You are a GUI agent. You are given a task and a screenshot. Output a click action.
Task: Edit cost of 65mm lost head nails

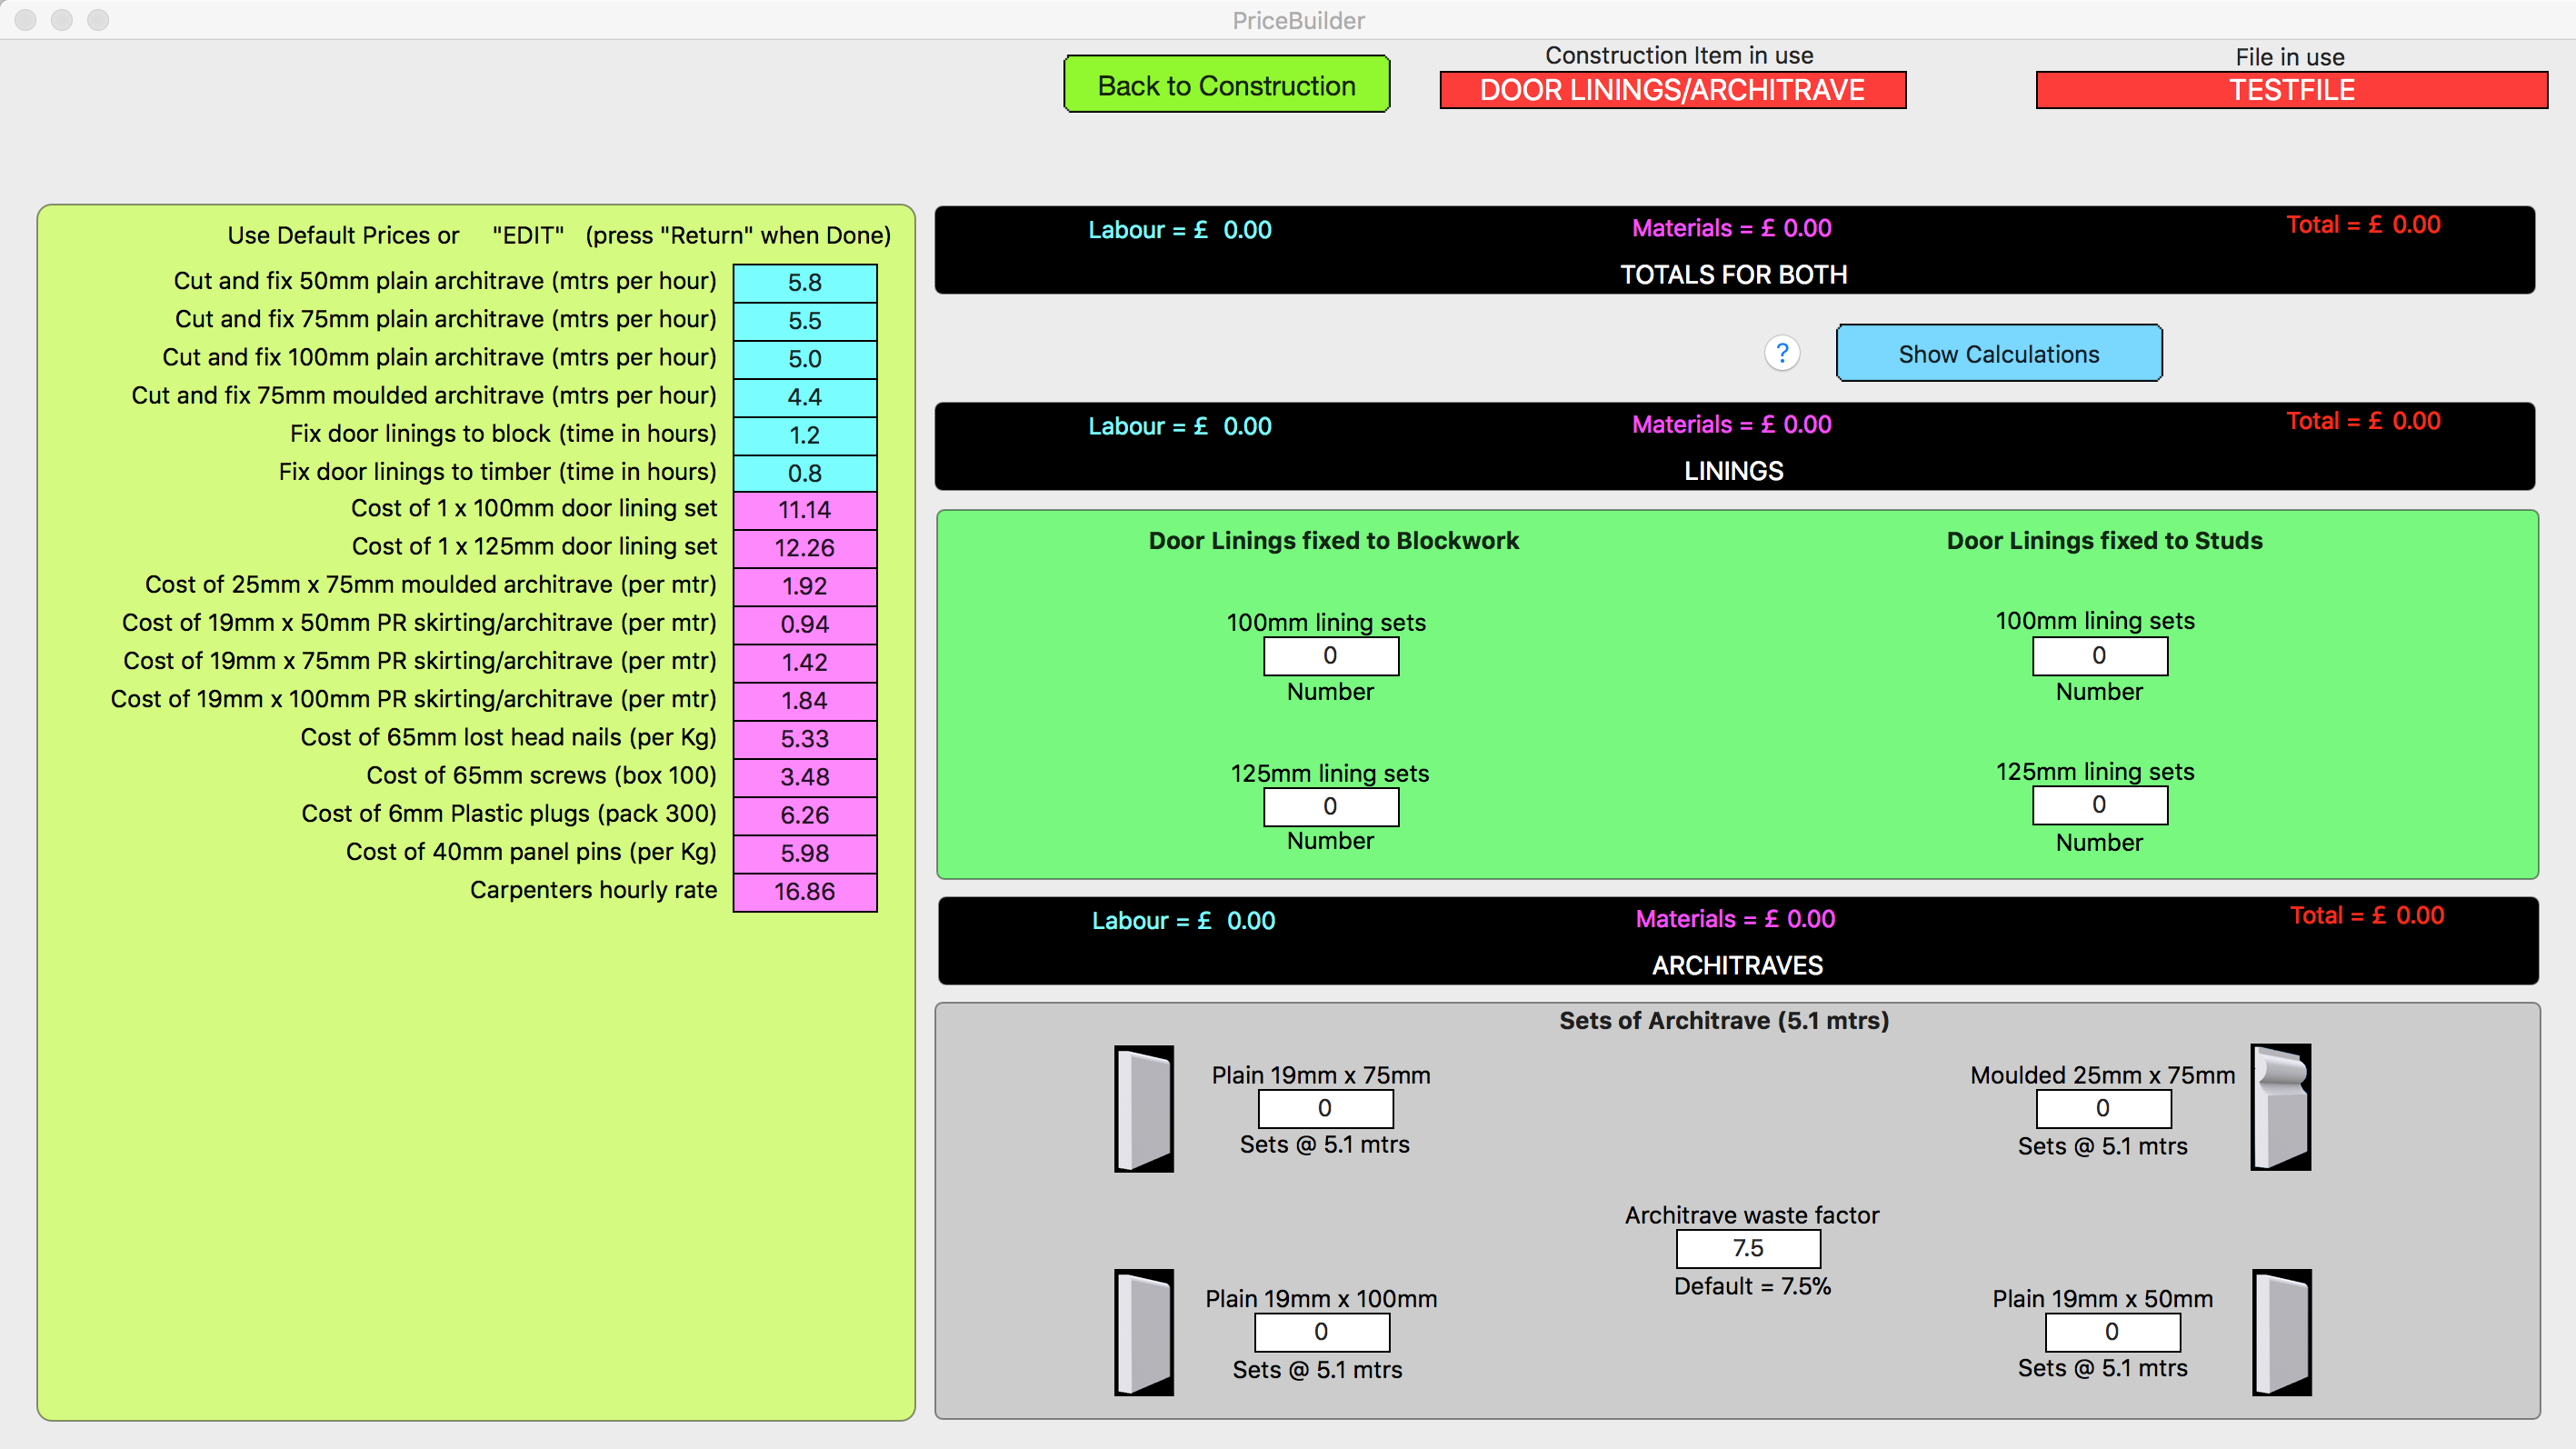[805, 739]
